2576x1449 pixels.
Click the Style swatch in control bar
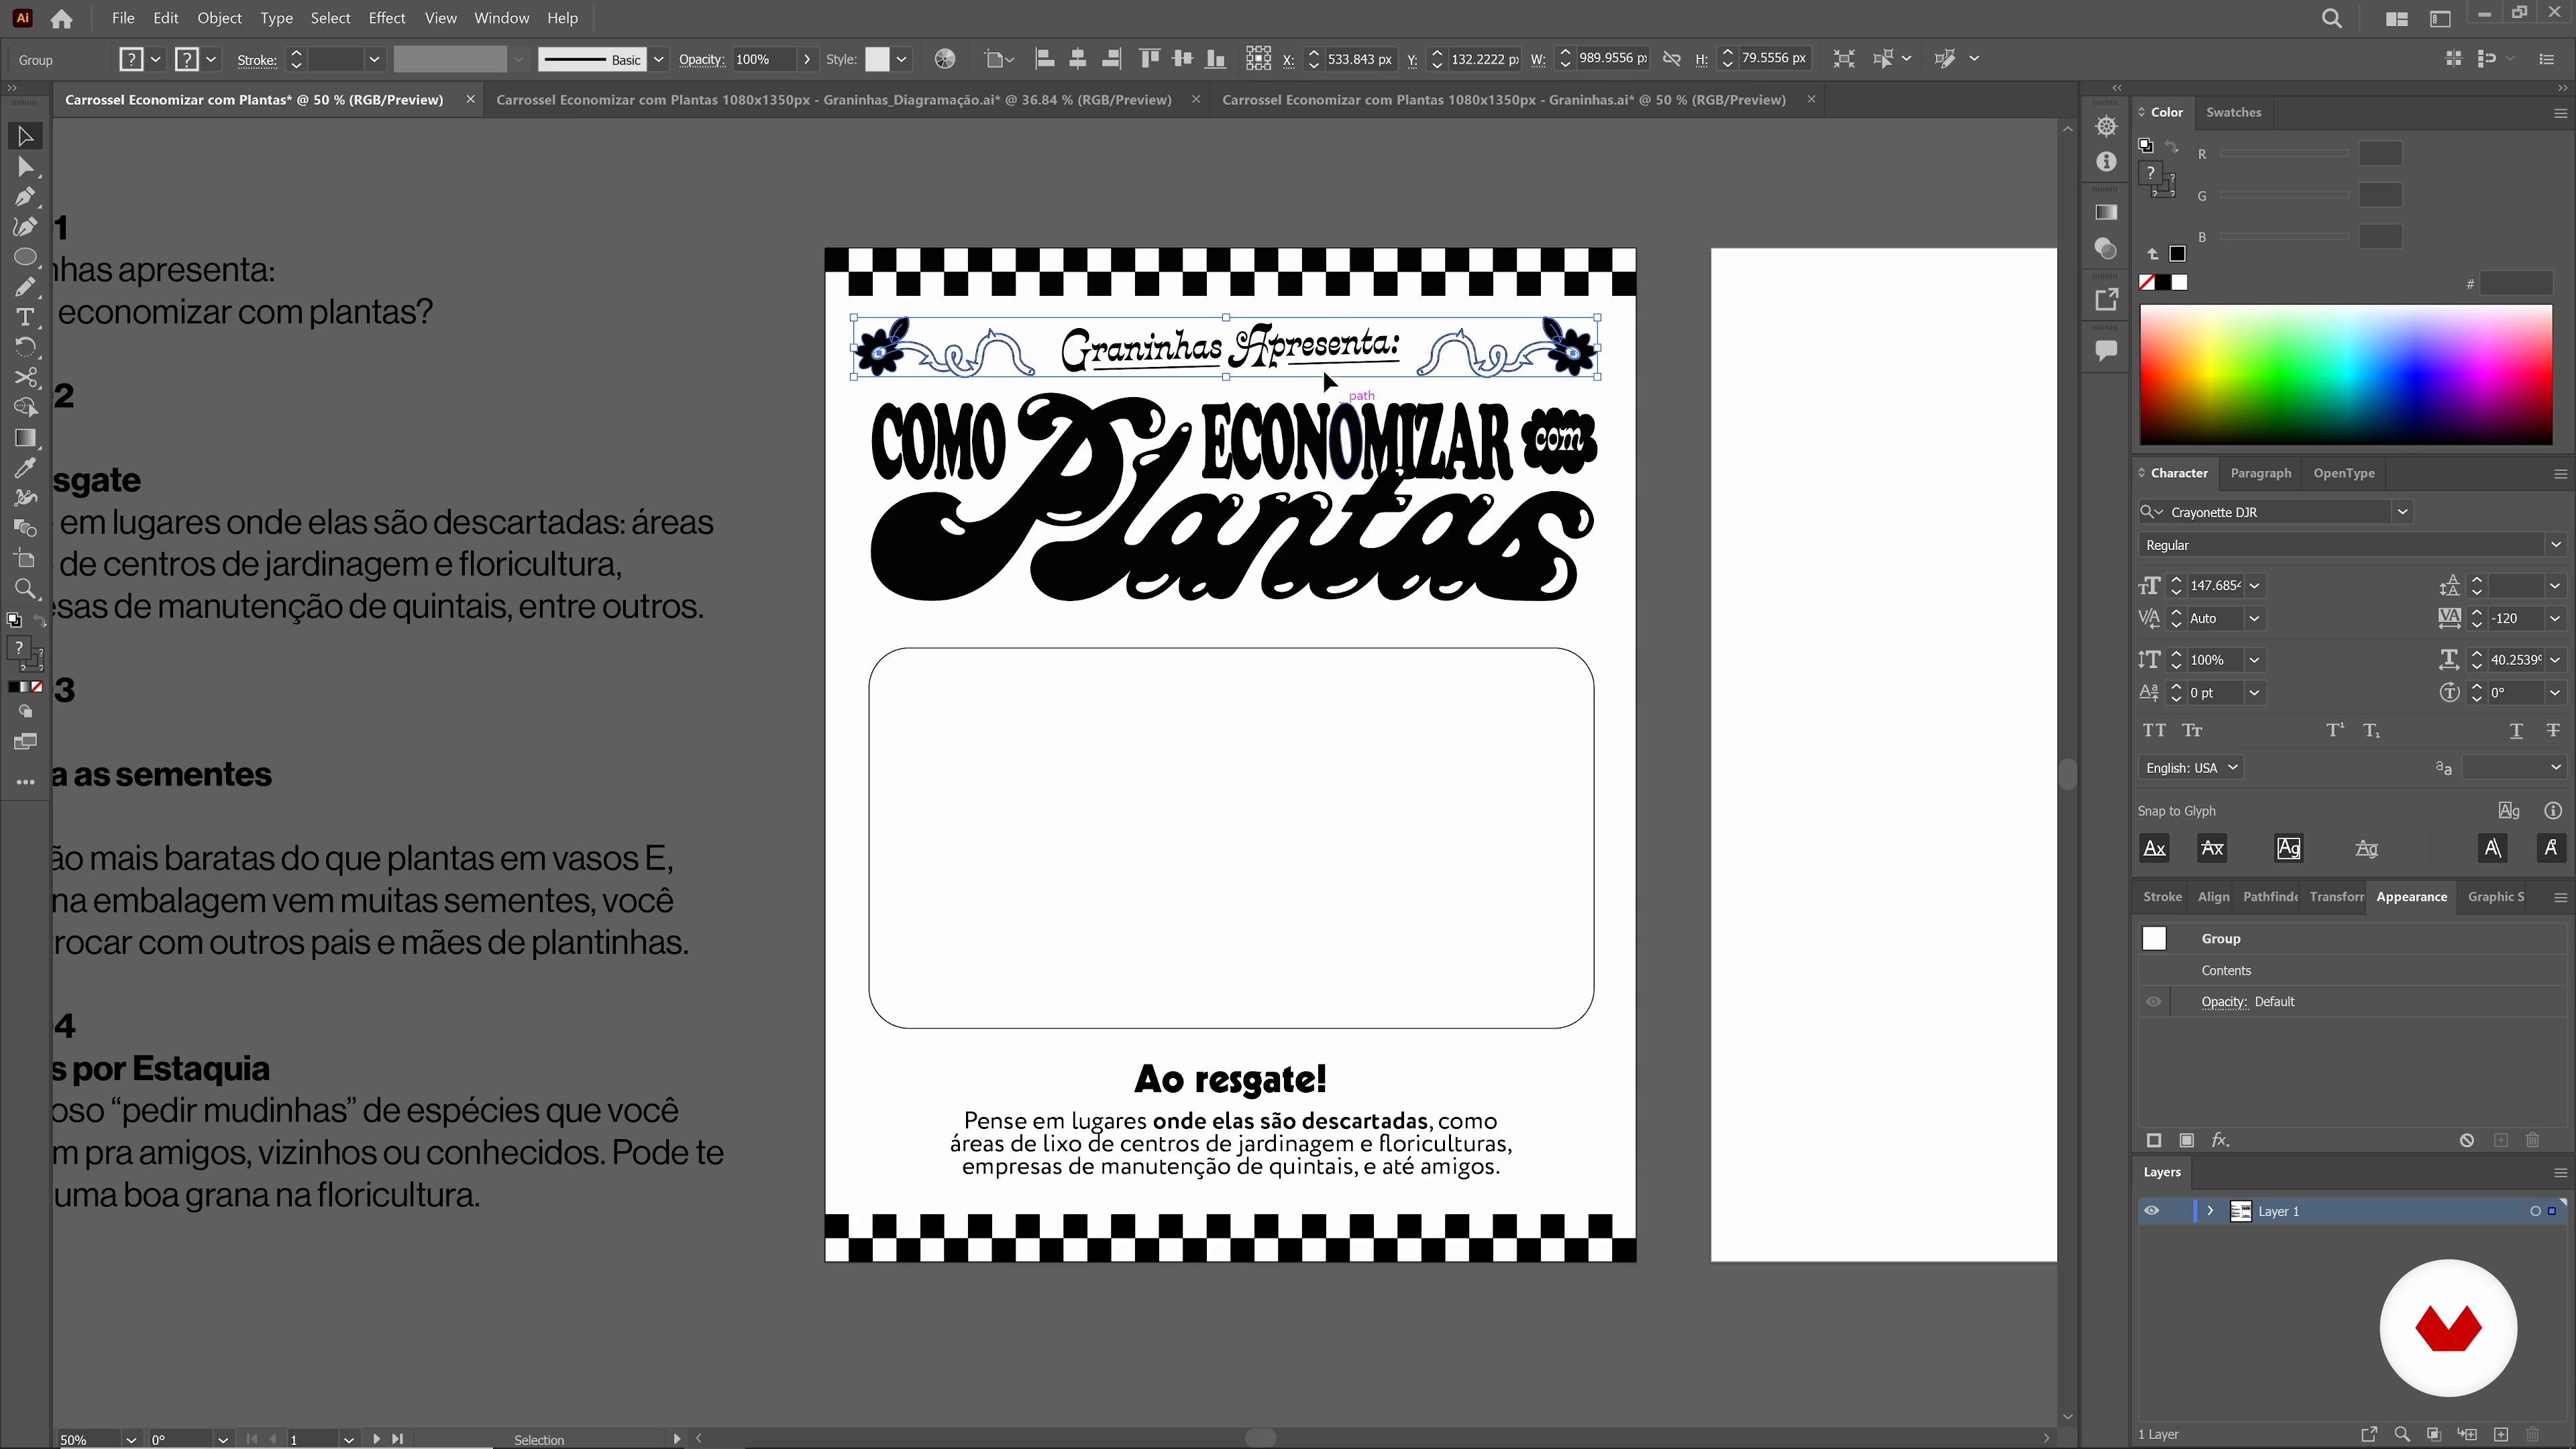point(877,59)
